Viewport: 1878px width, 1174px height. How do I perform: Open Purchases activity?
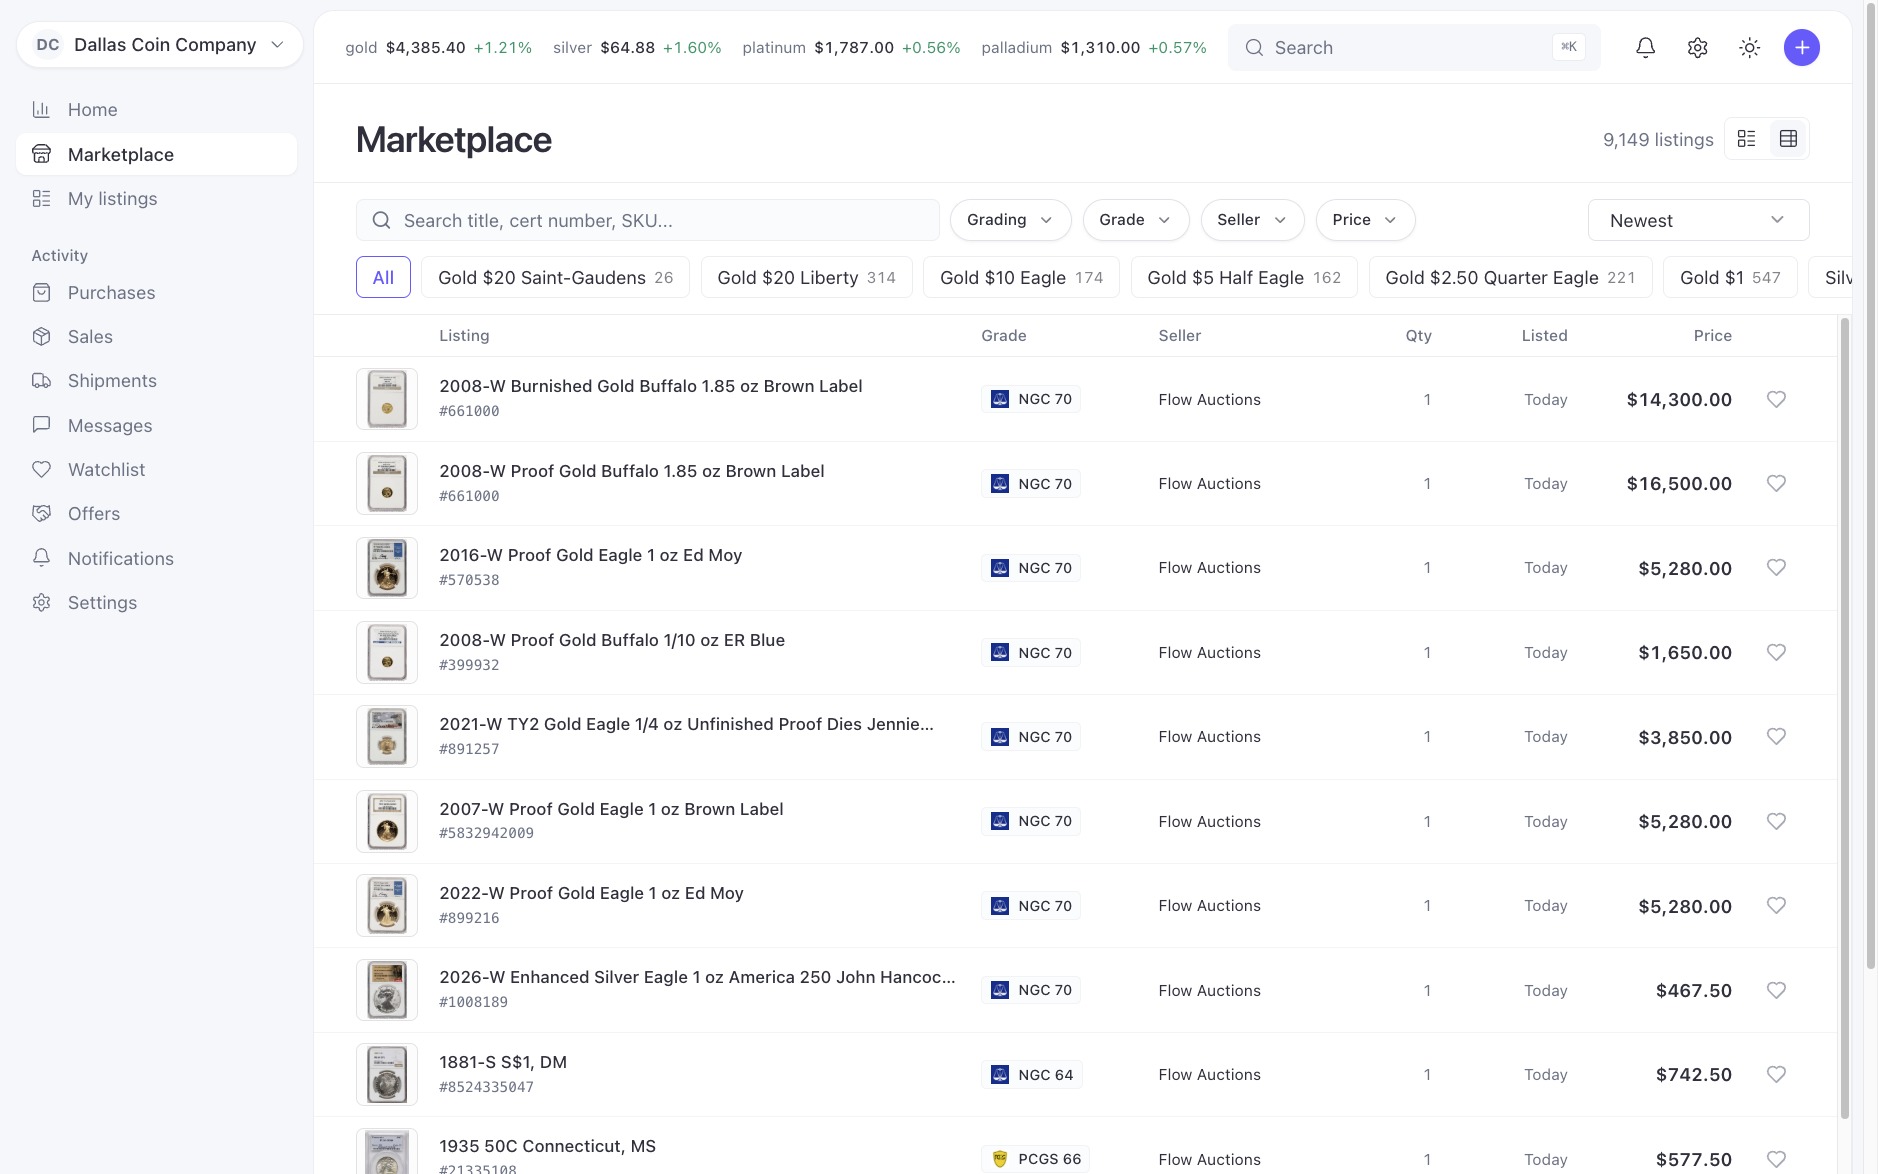pos(156,293)
